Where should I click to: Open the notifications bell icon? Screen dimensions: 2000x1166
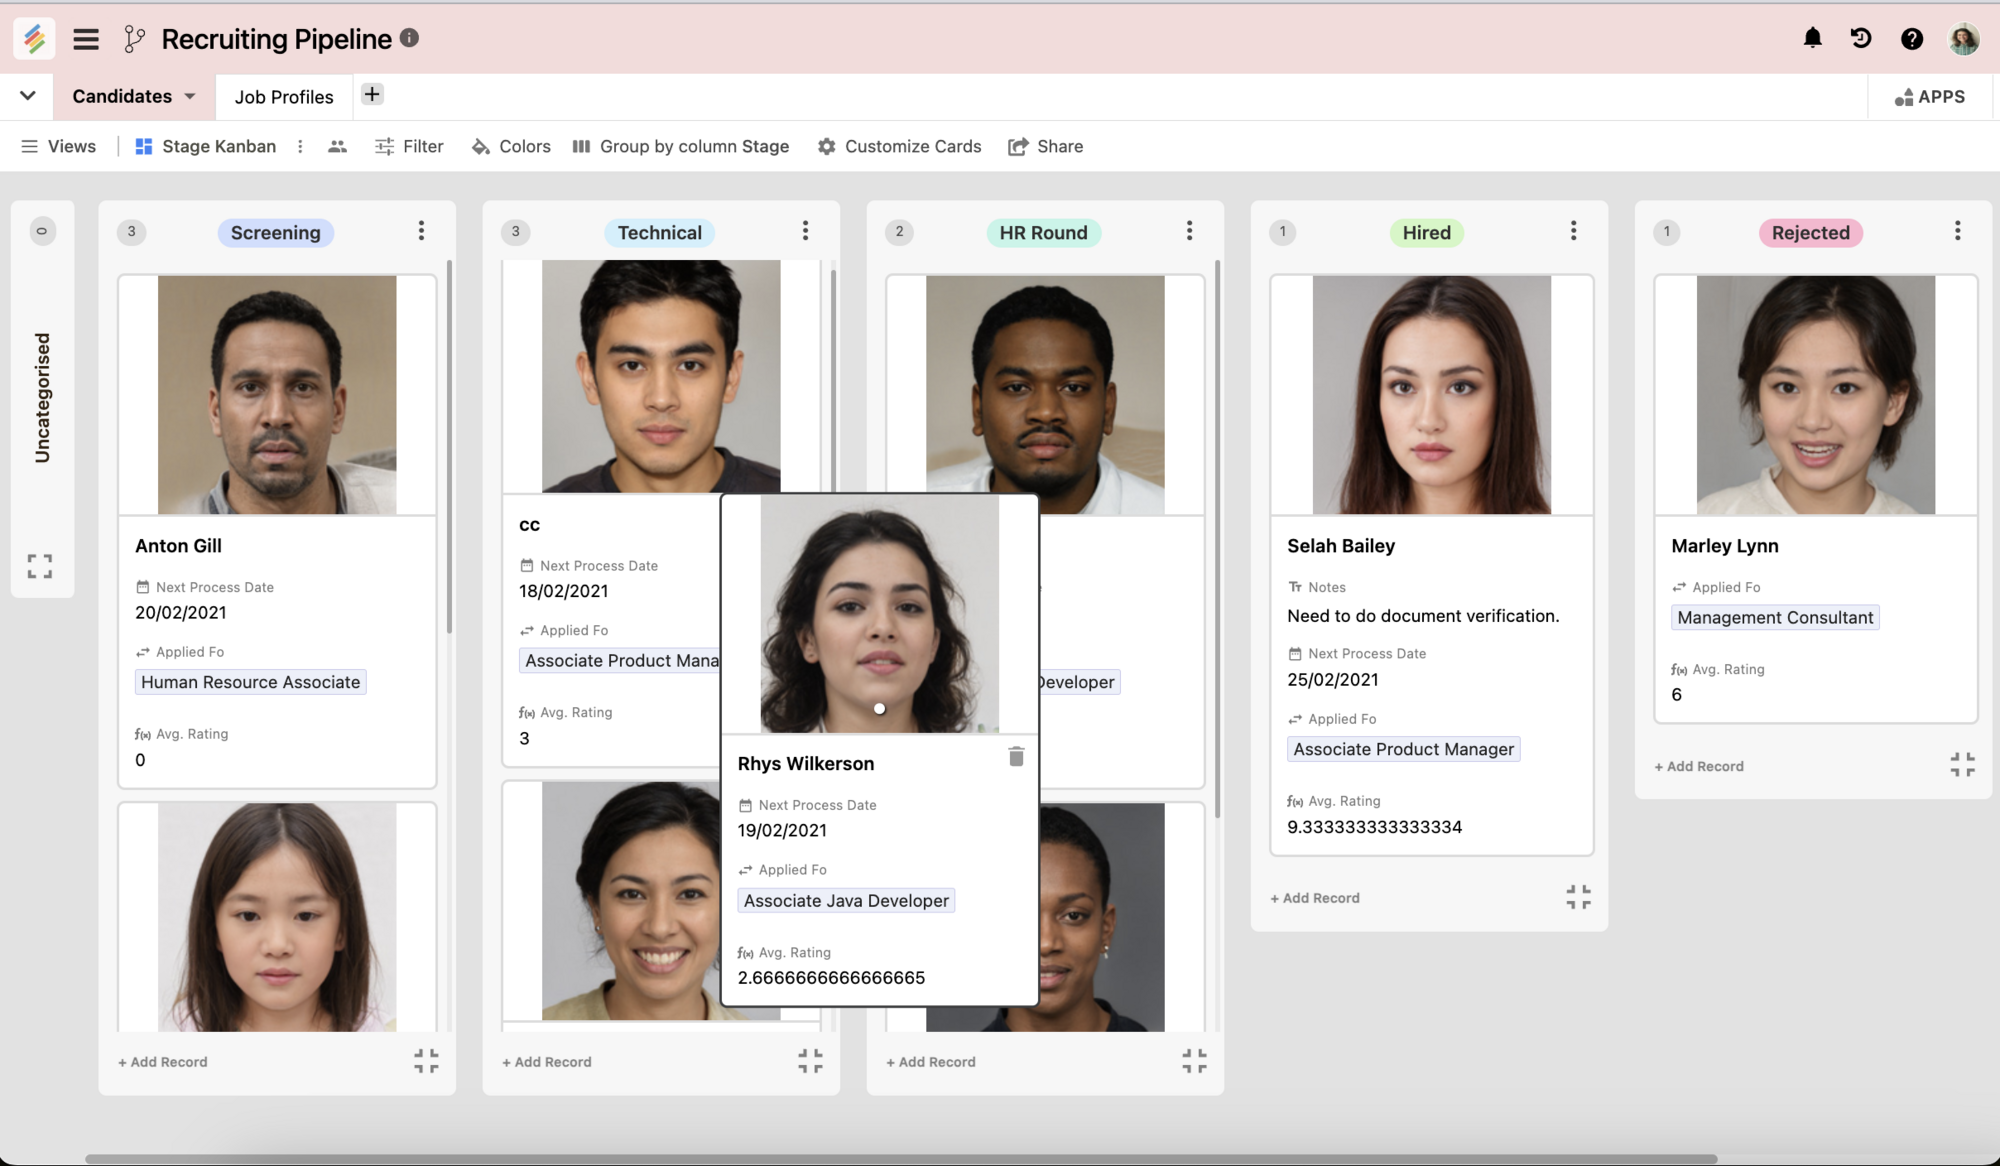pos(1812,38)
